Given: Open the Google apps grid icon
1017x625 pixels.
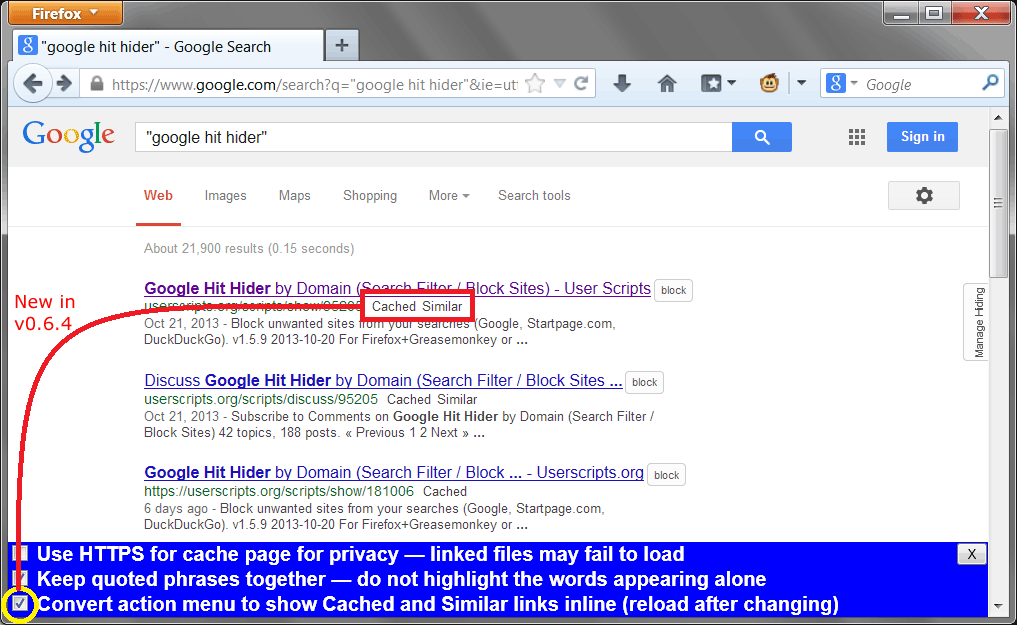Looking at the screenshot, I should pos(856,137).
